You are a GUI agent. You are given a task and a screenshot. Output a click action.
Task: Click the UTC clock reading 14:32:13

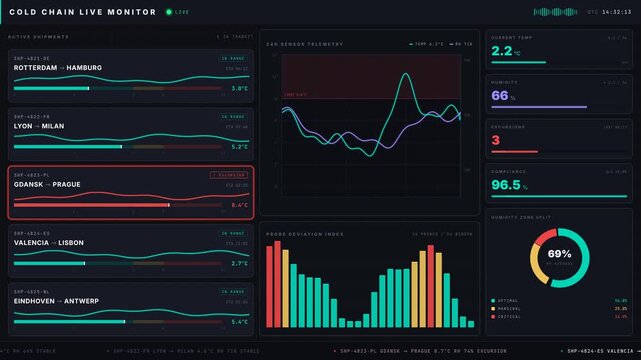coord(616,12)
